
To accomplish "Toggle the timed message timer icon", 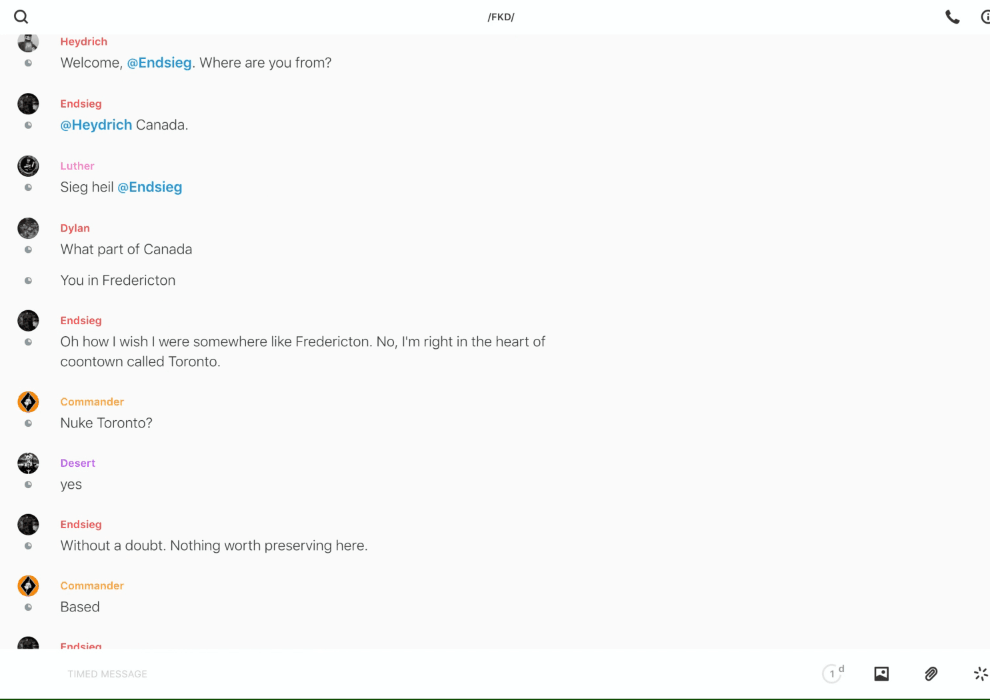I will tap(832, 674).
